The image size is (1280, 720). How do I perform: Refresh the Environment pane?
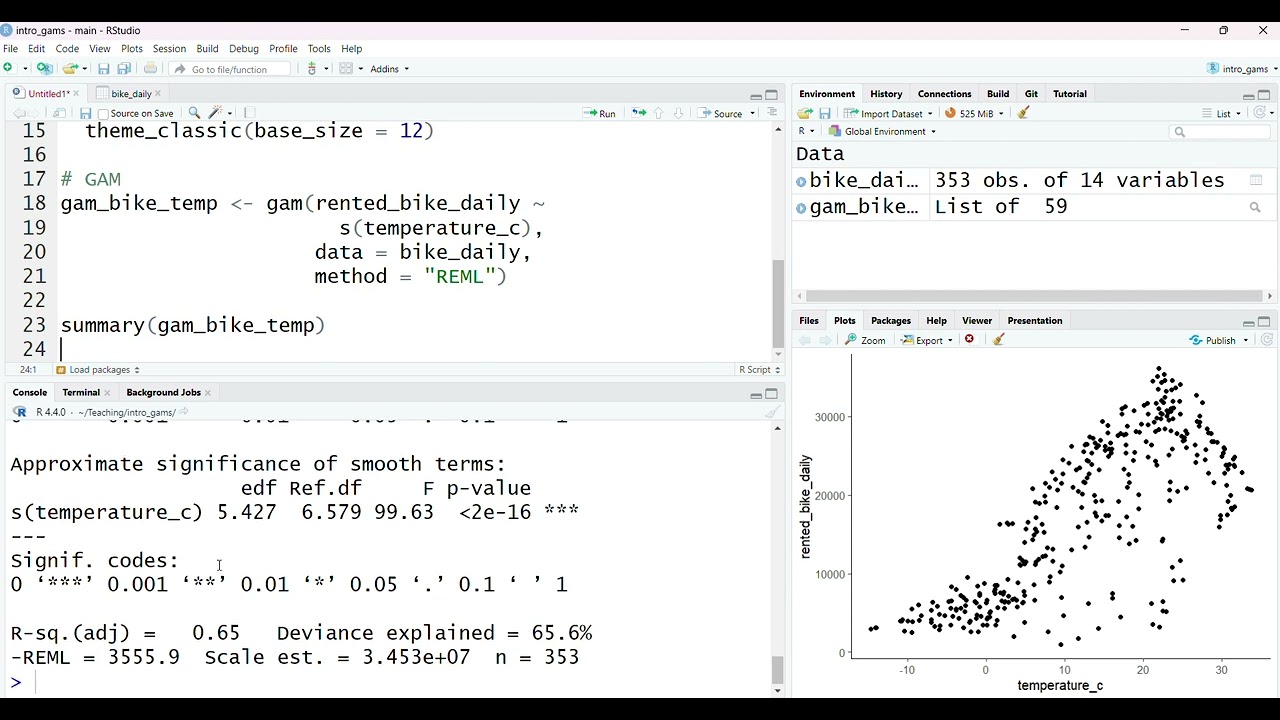[x=1259, y=114]
